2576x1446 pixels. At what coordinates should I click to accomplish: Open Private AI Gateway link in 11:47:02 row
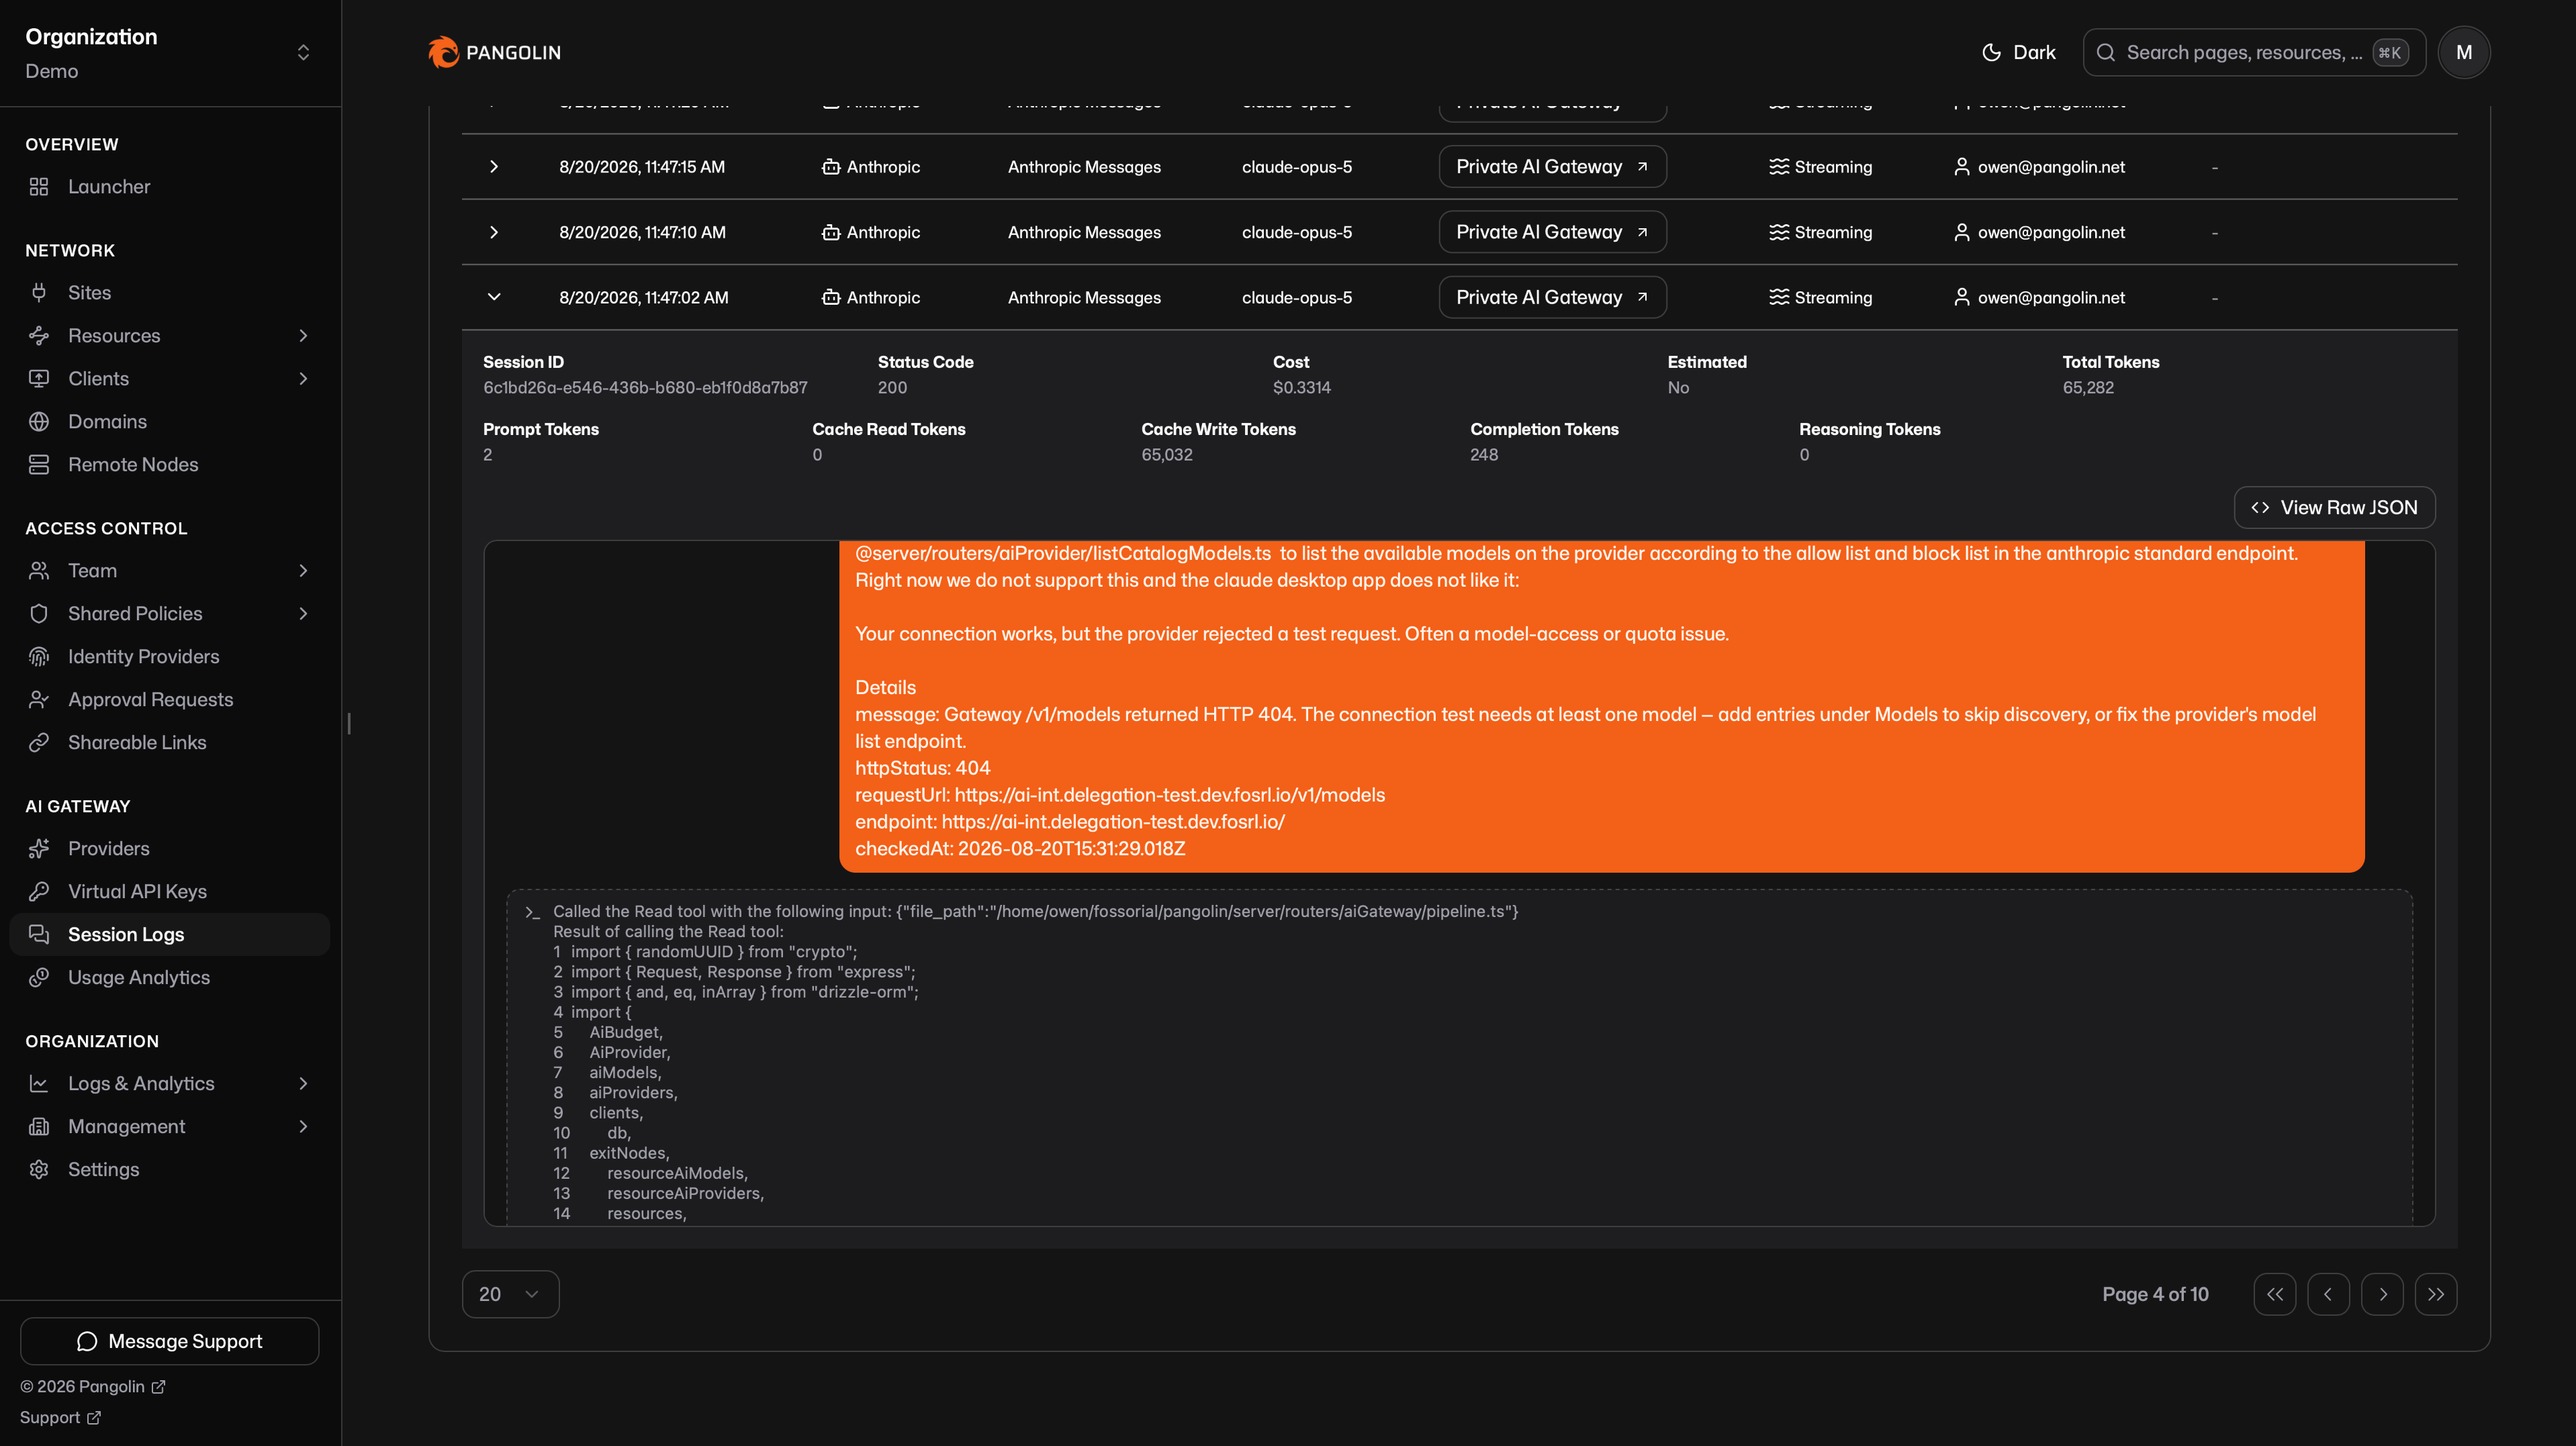[x=1552, y=297]
